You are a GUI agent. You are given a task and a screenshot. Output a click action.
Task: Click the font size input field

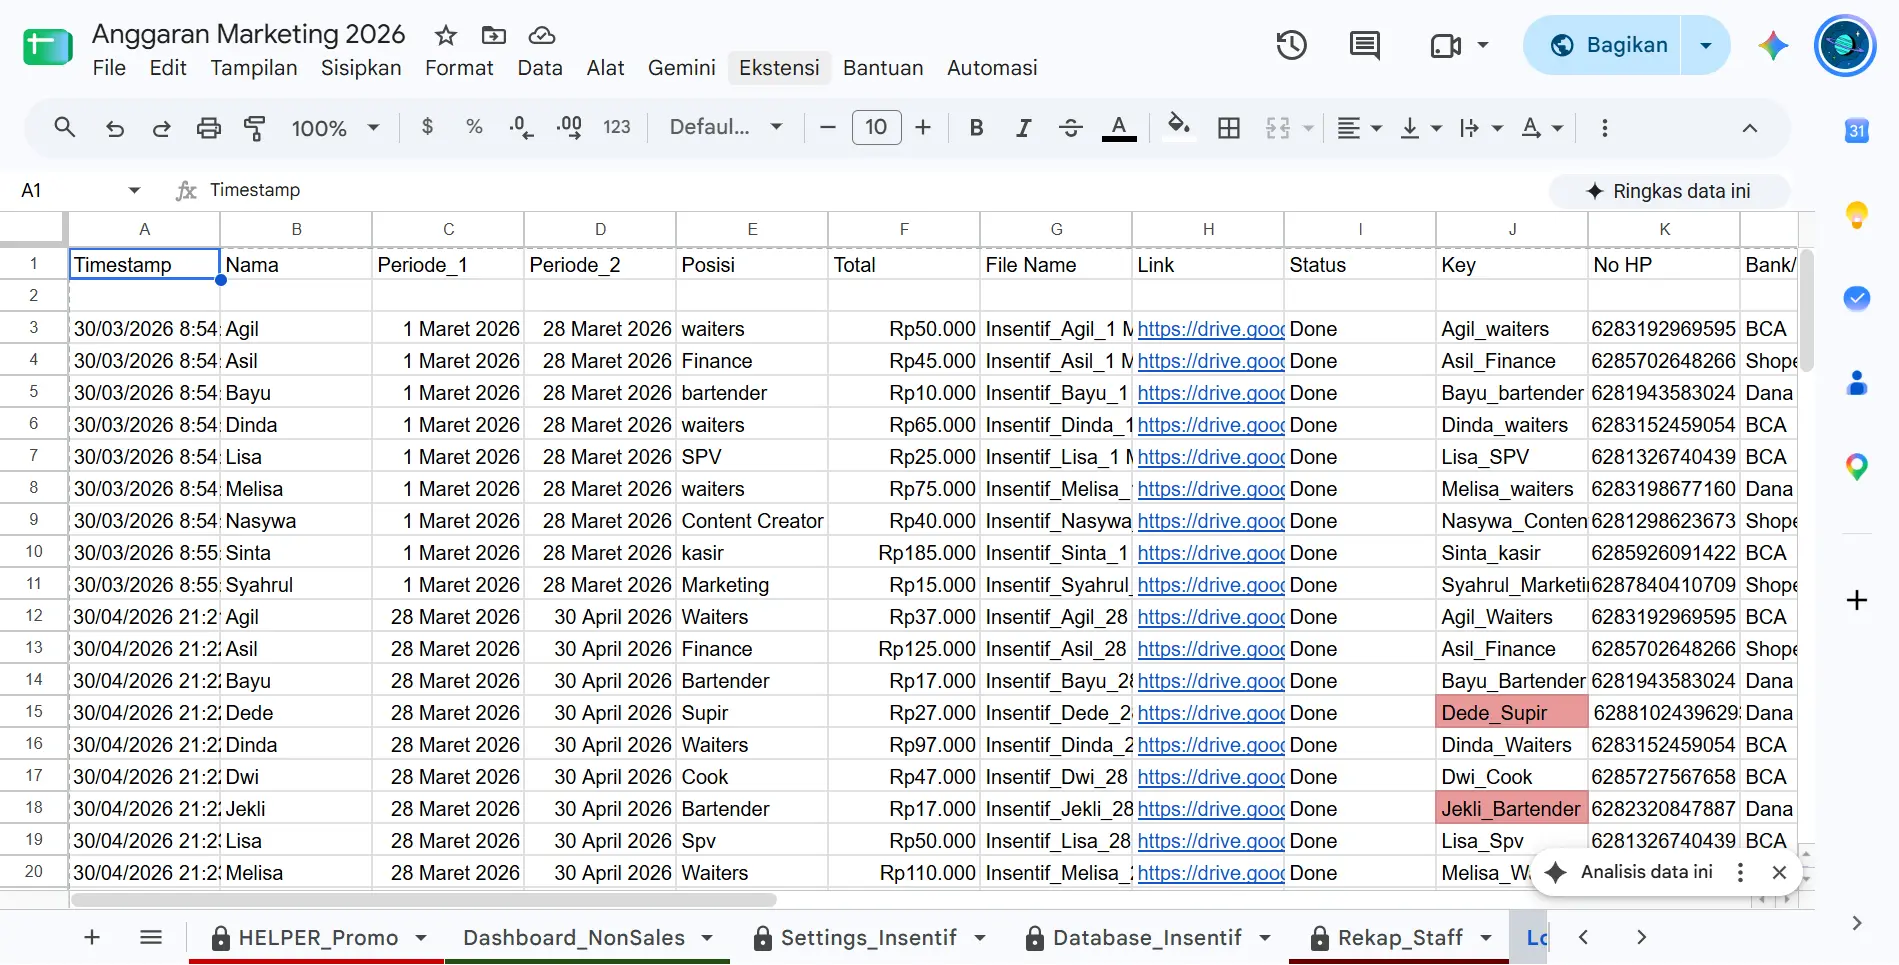pos(876,127)
